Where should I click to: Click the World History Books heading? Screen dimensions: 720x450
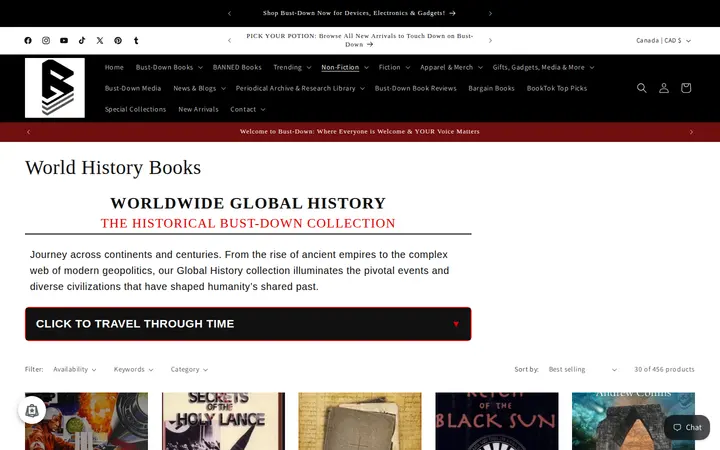point(113,168)
